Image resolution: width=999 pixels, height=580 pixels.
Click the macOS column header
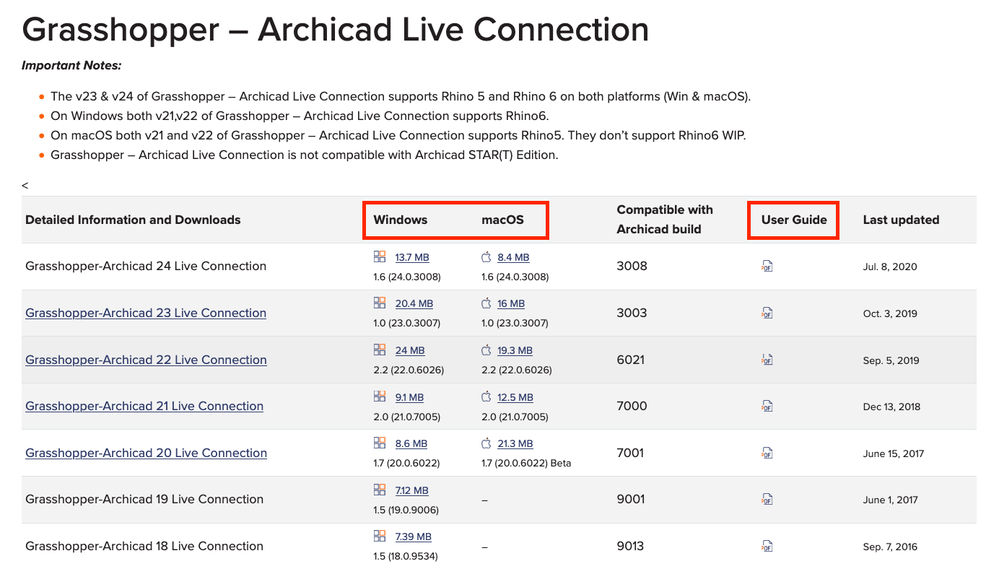coord(503,220)
